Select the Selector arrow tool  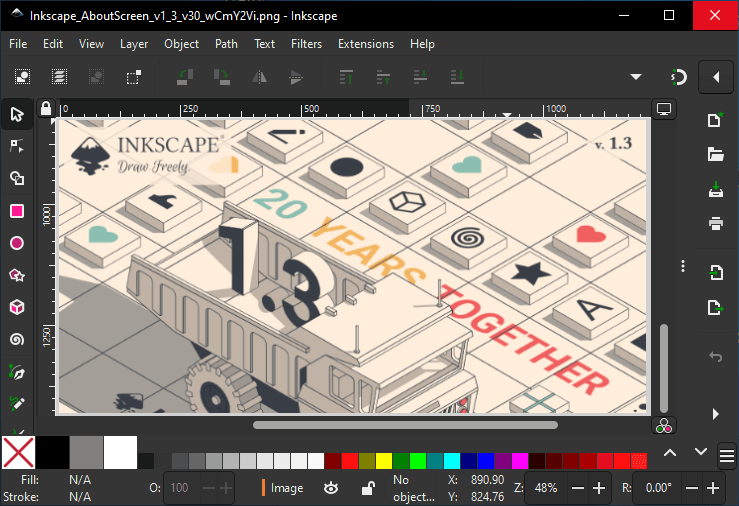[16, 114]
